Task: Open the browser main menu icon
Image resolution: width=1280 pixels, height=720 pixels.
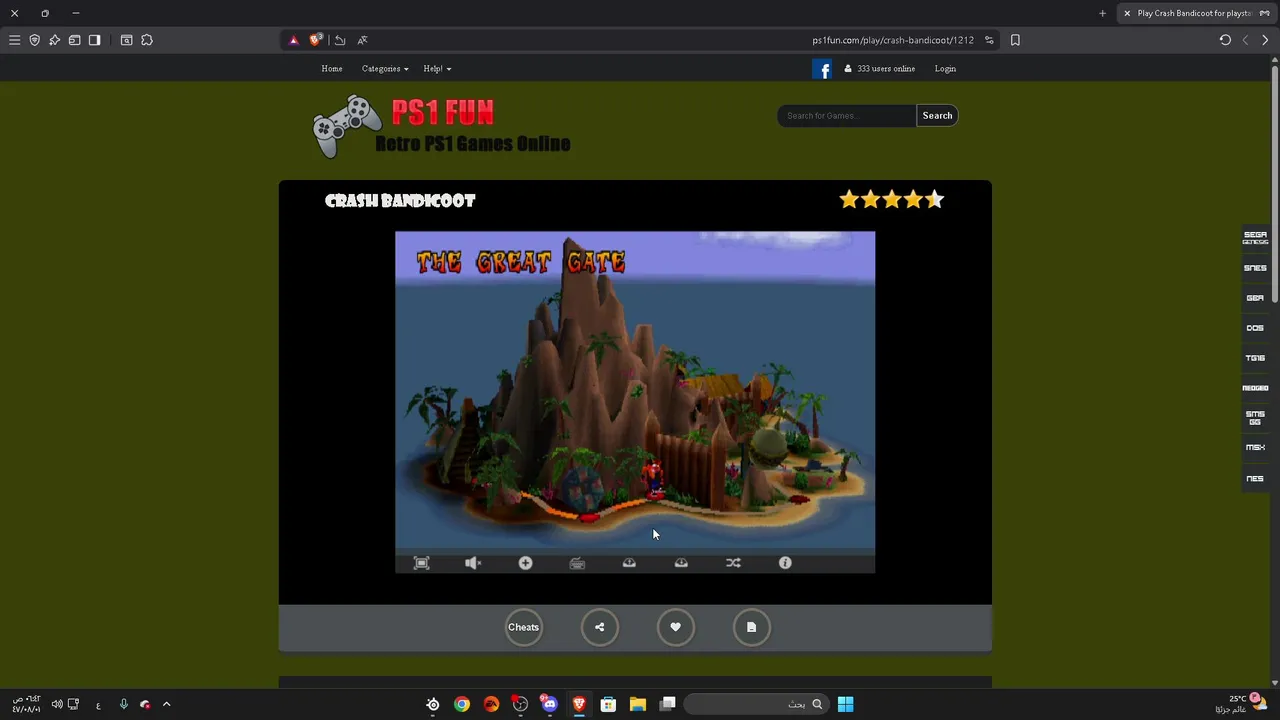Action: coord(14,40)
